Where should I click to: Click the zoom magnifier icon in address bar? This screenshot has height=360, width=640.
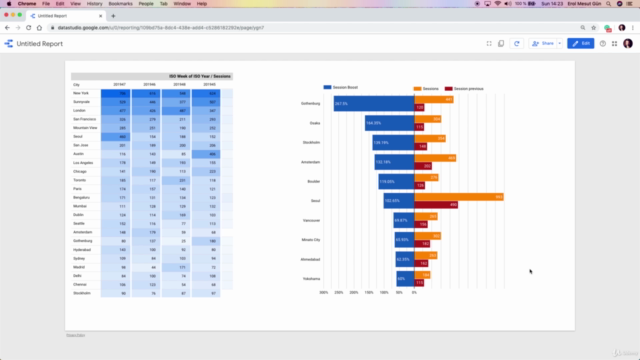583,28
